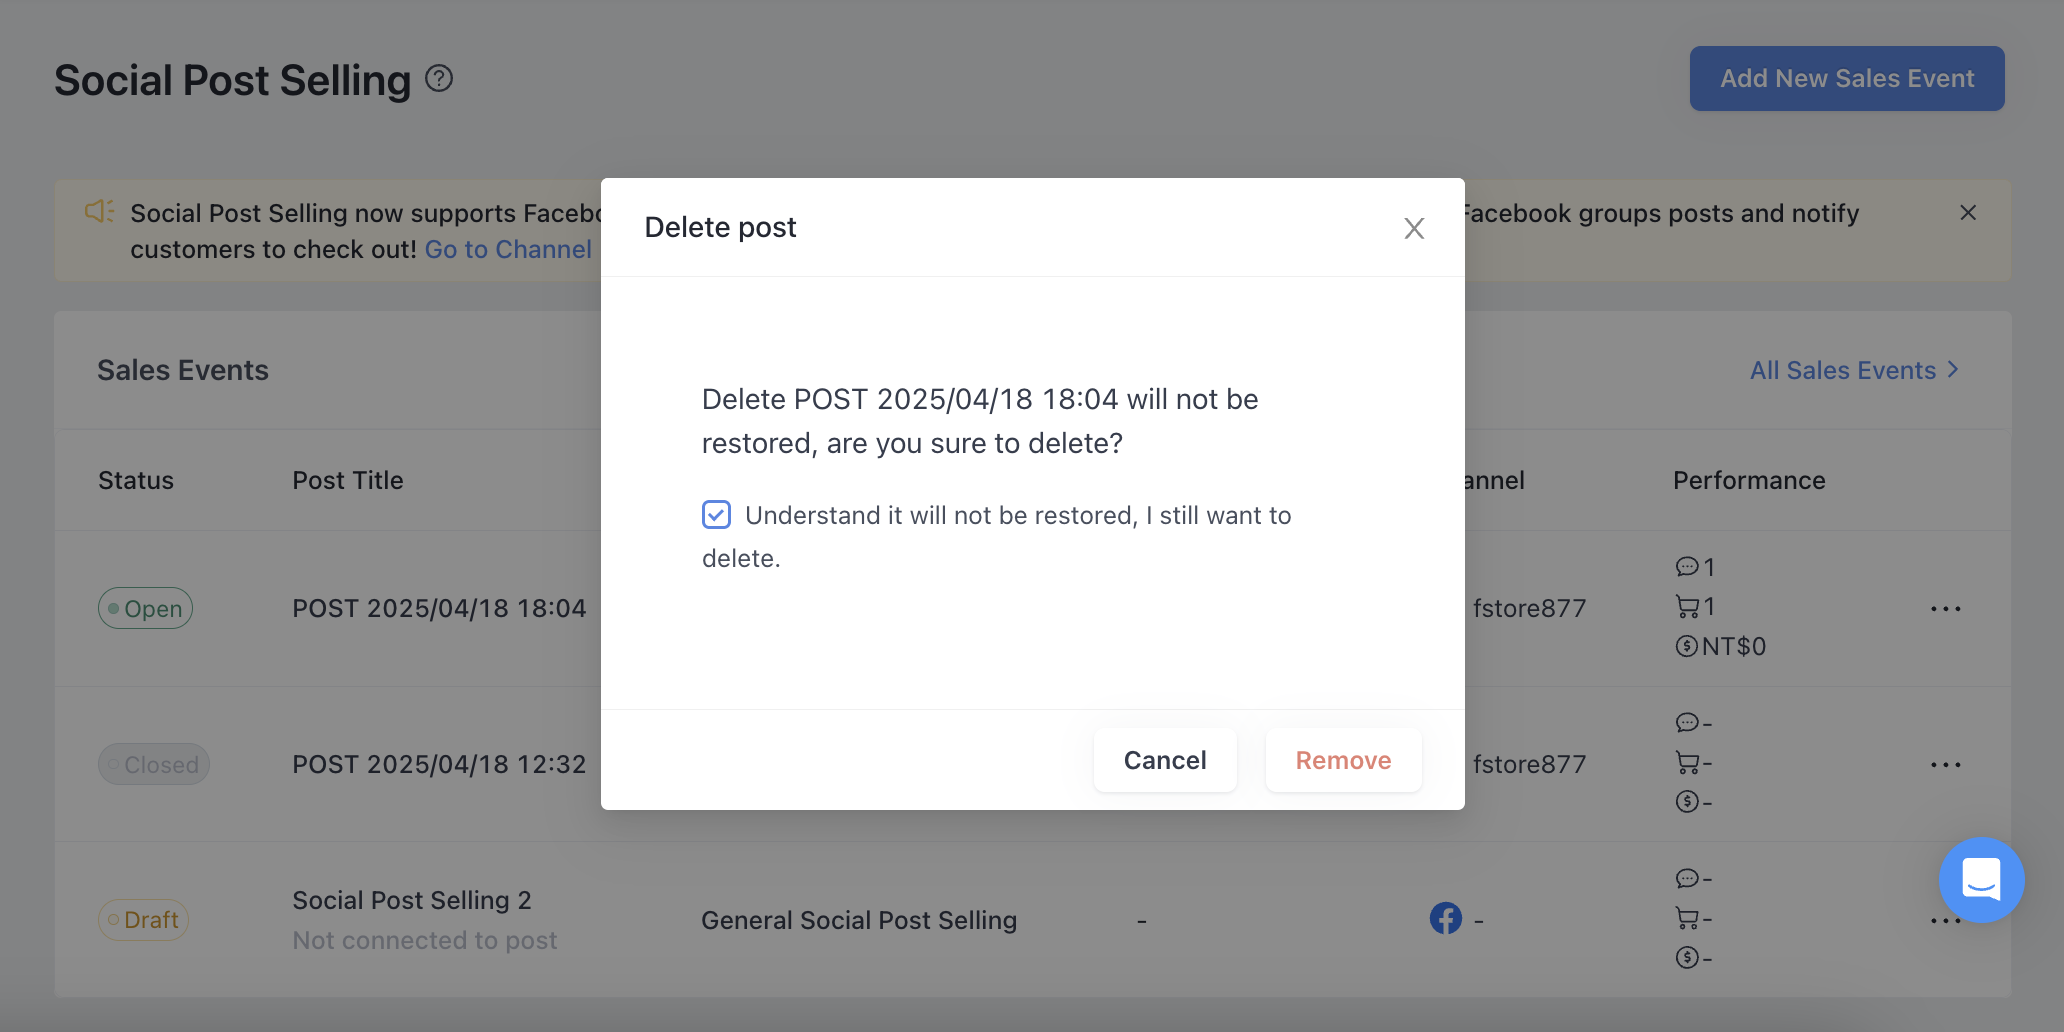Click the comment icon in the Draft row
2064x1032 pixels.
pos(1687,878)
